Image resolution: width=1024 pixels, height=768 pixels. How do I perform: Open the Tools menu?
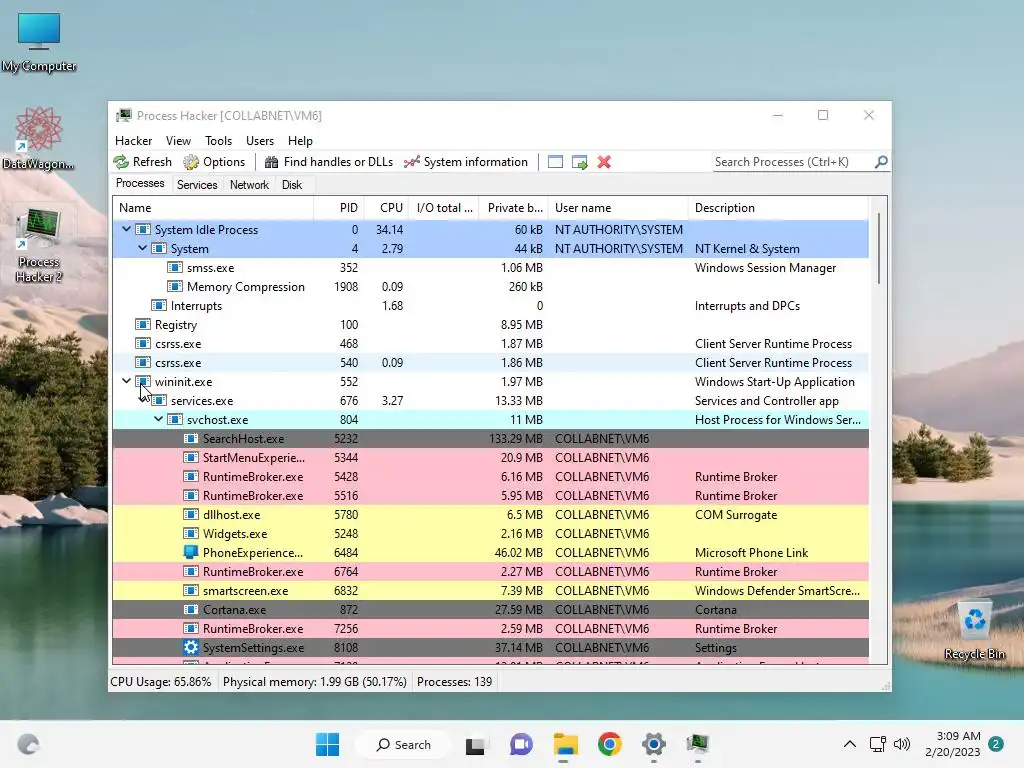click(218, 140)
